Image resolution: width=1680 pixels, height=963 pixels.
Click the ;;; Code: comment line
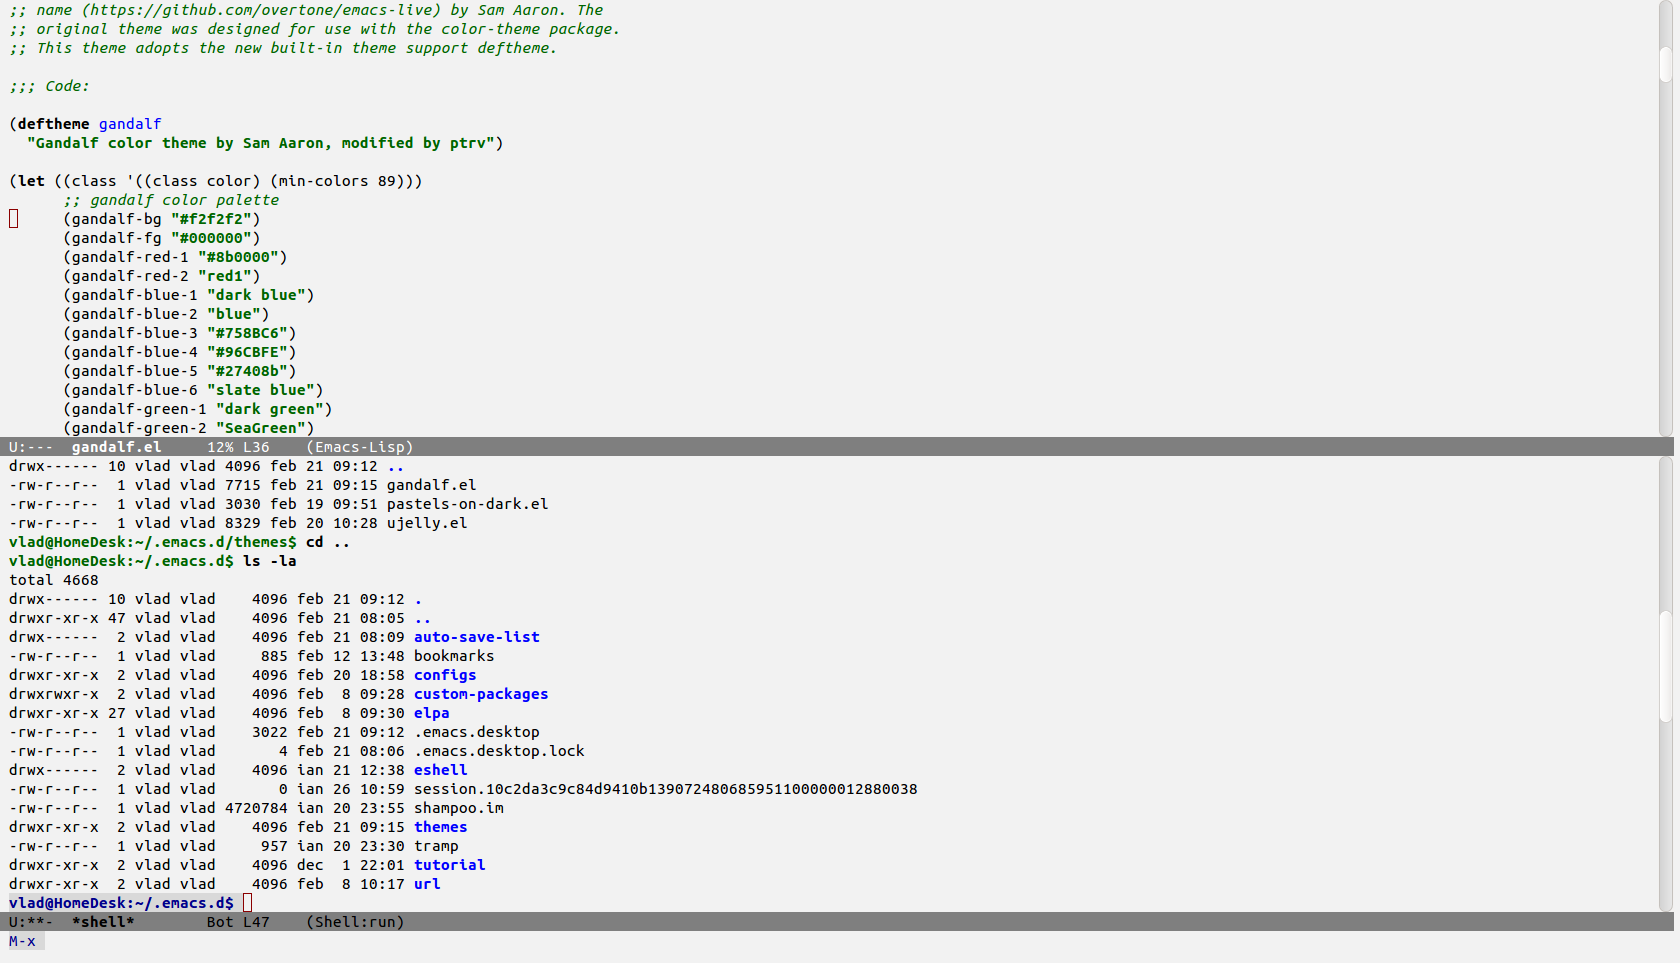[49, 86]
